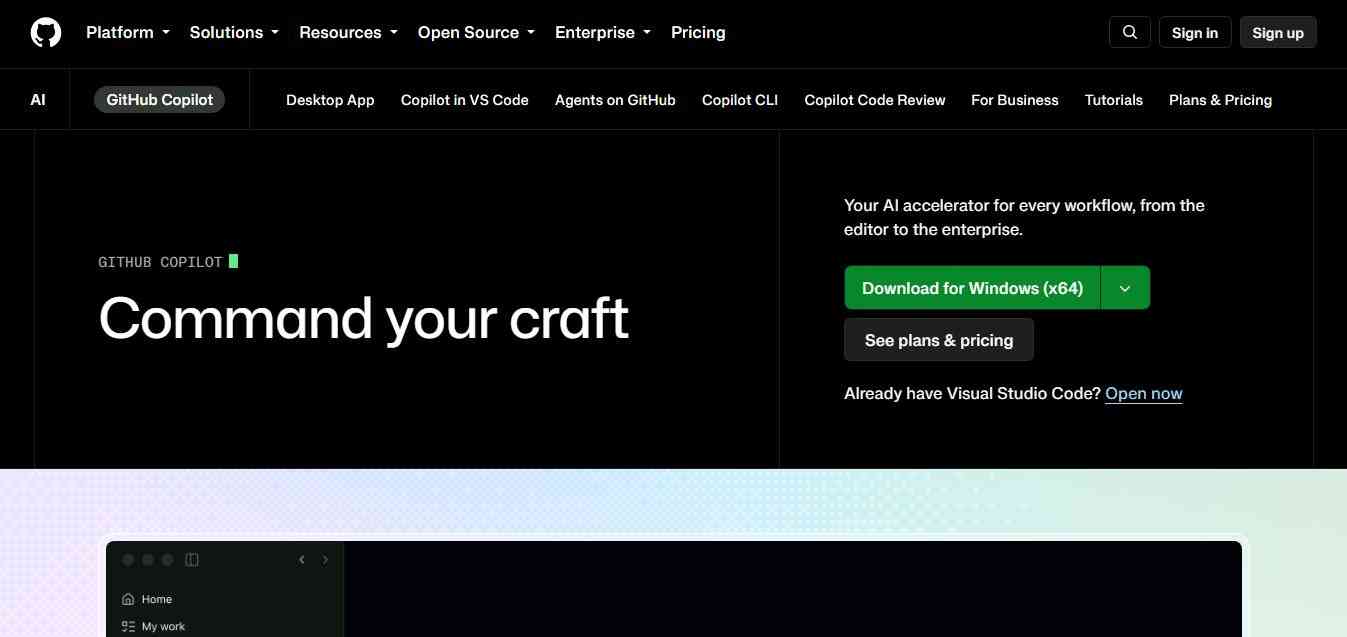
Task: Click the Sign up button
Action: pyautogui.click(x=1278, y=32)
